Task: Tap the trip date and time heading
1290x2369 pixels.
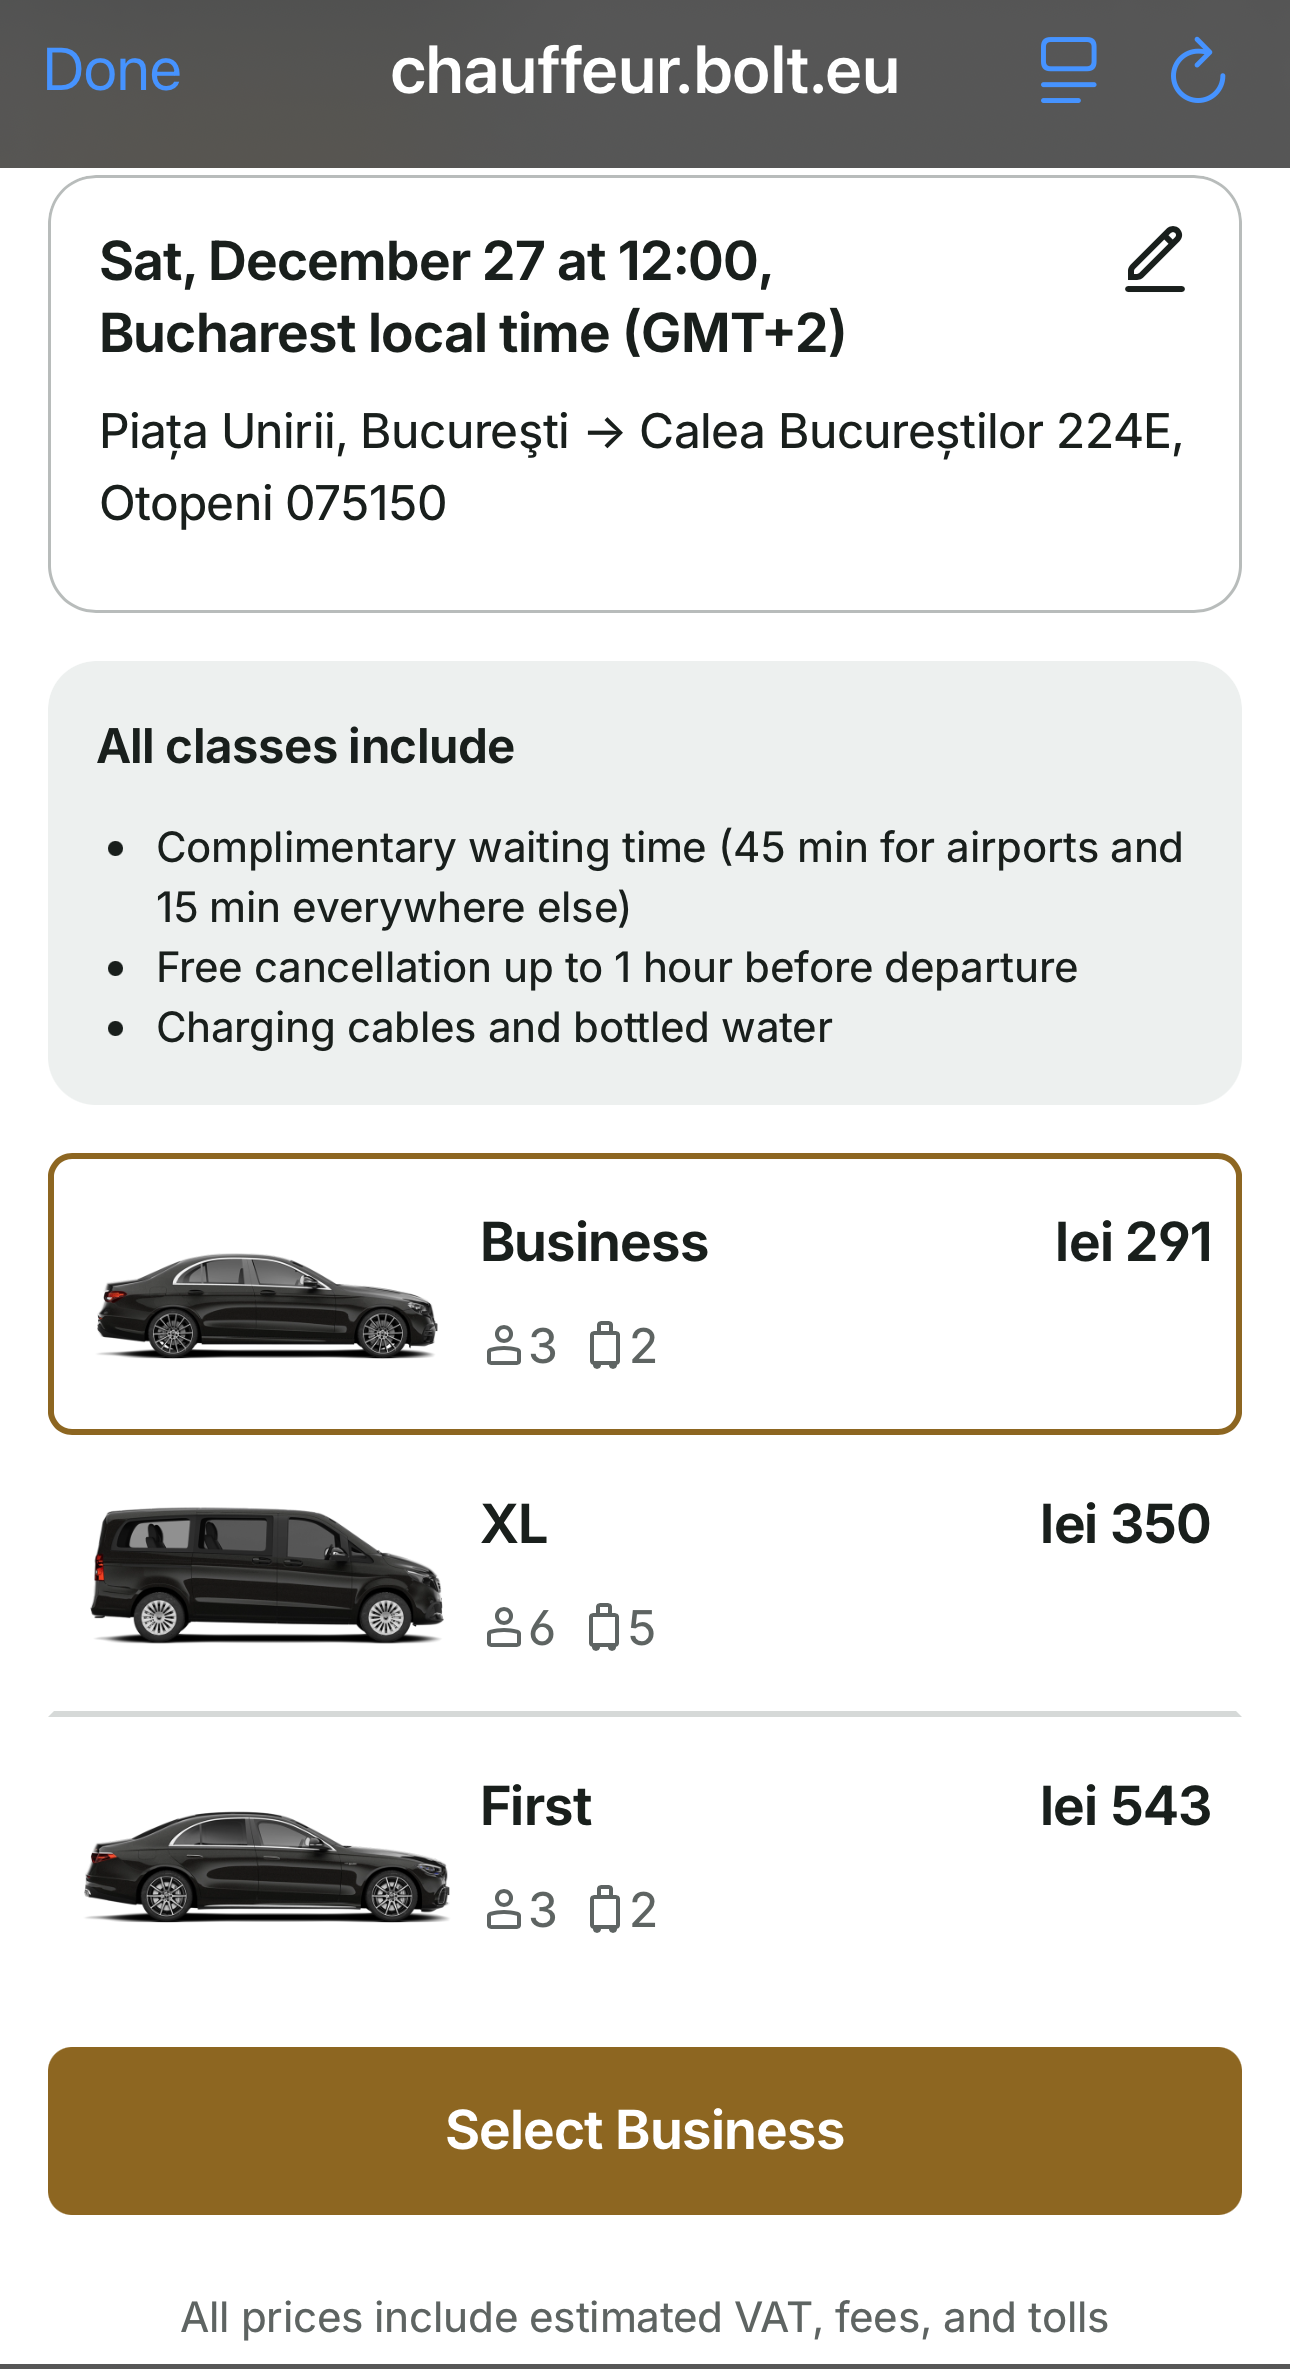Action: pyautogui.click(x=472, y=297)
